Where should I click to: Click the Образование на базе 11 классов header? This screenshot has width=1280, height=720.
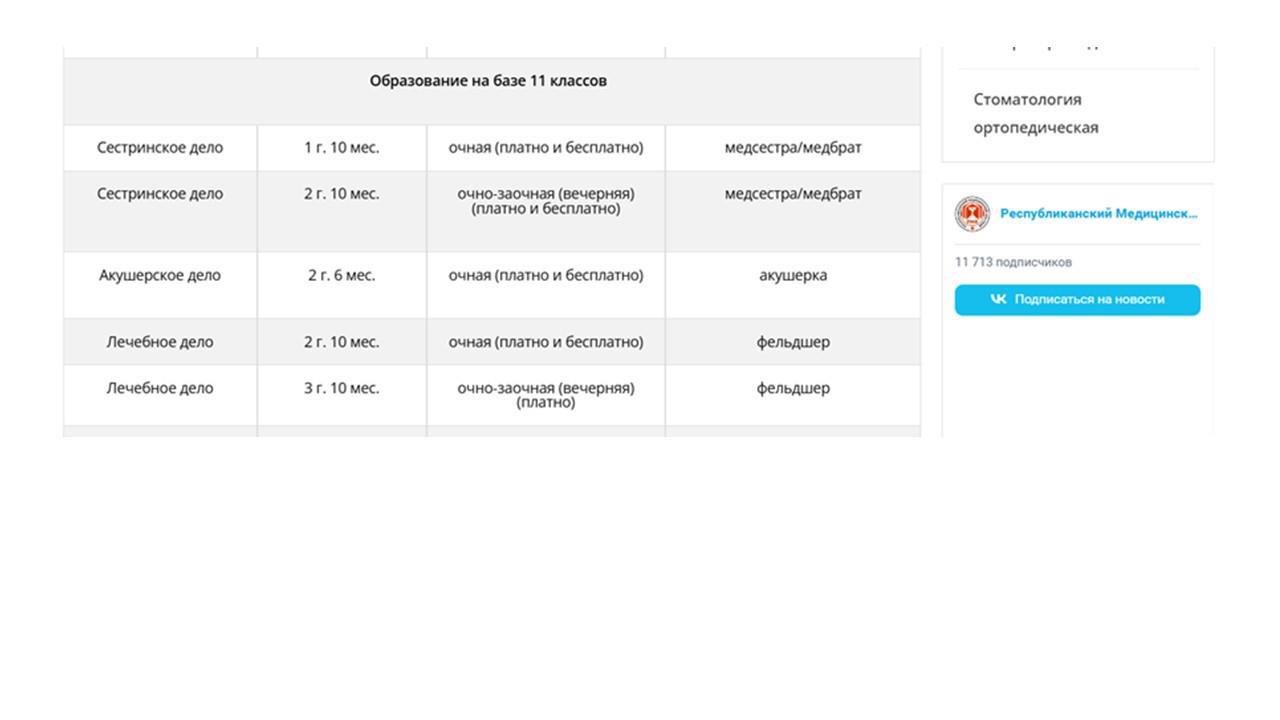coord(488,81)
